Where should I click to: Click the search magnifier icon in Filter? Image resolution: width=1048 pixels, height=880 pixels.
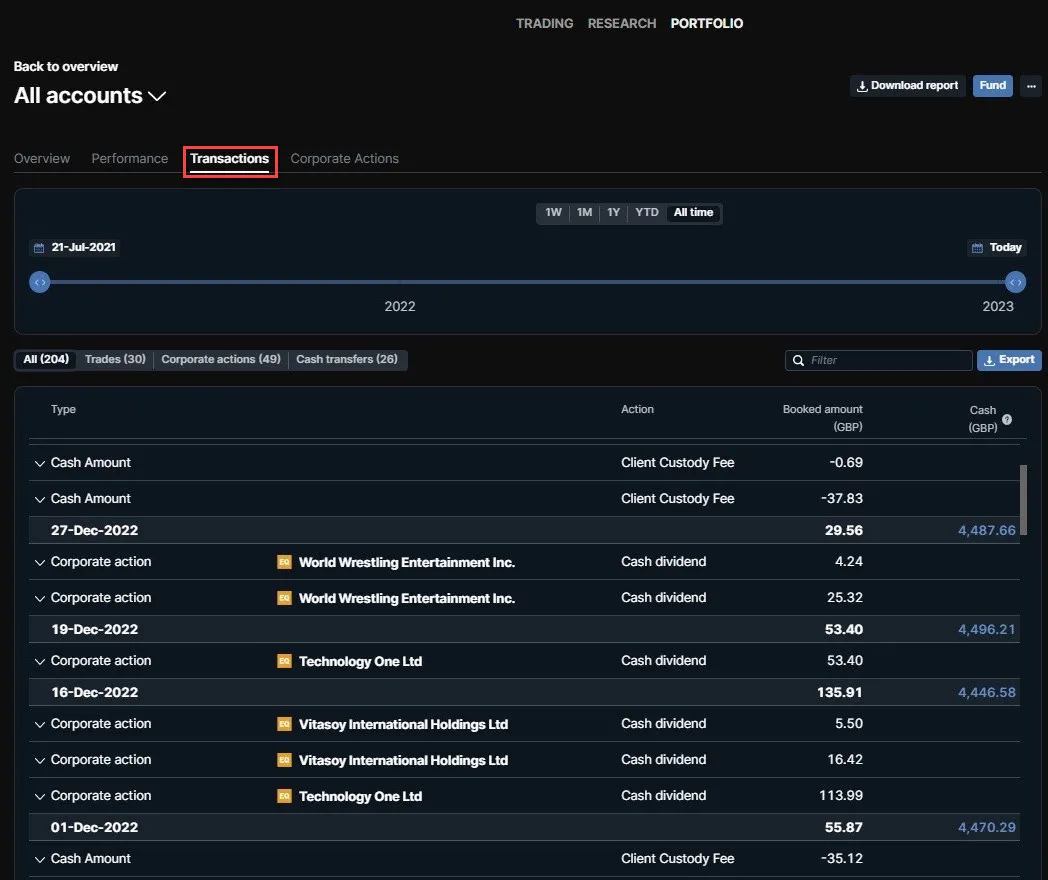pyautogui.click(x=798, y=361)
